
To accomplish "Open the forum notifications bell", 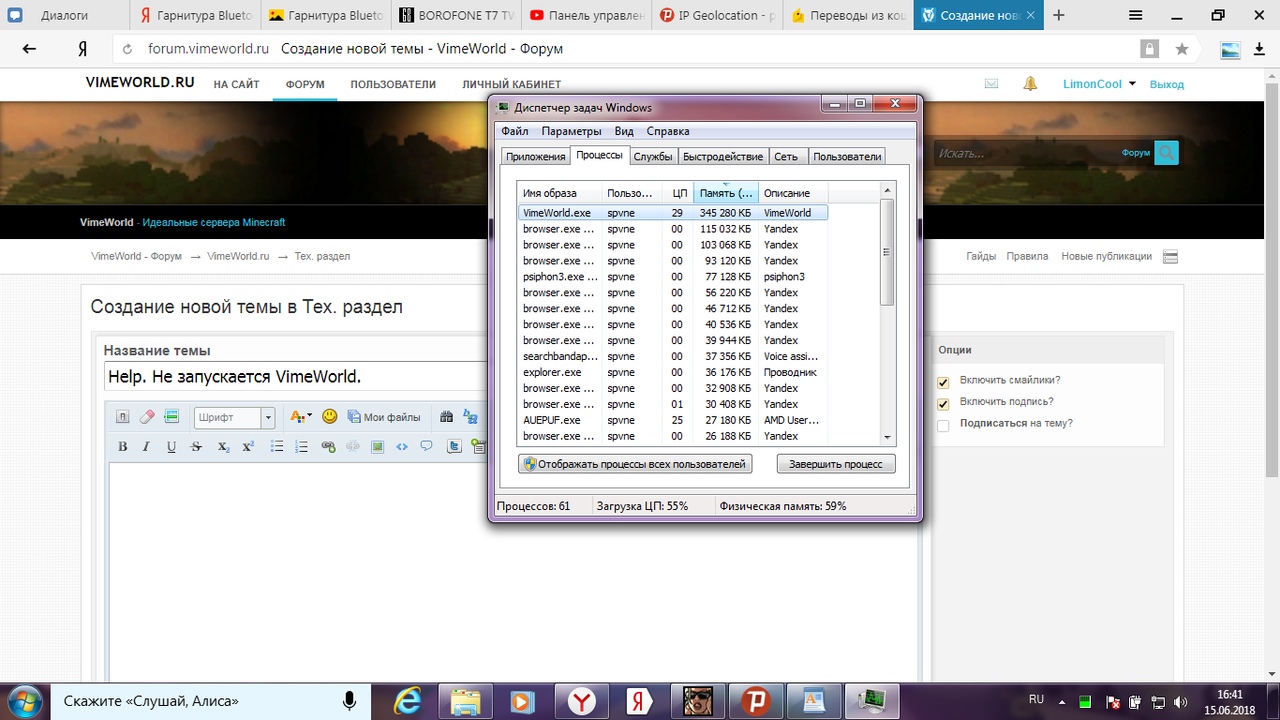I will (x=1030, y=84).
